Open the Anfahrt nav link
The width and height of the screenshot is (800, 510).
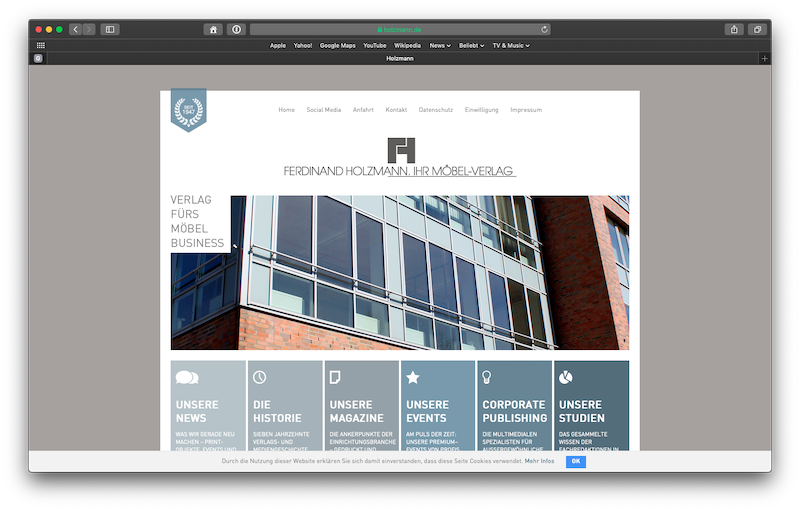pos(363,110)
